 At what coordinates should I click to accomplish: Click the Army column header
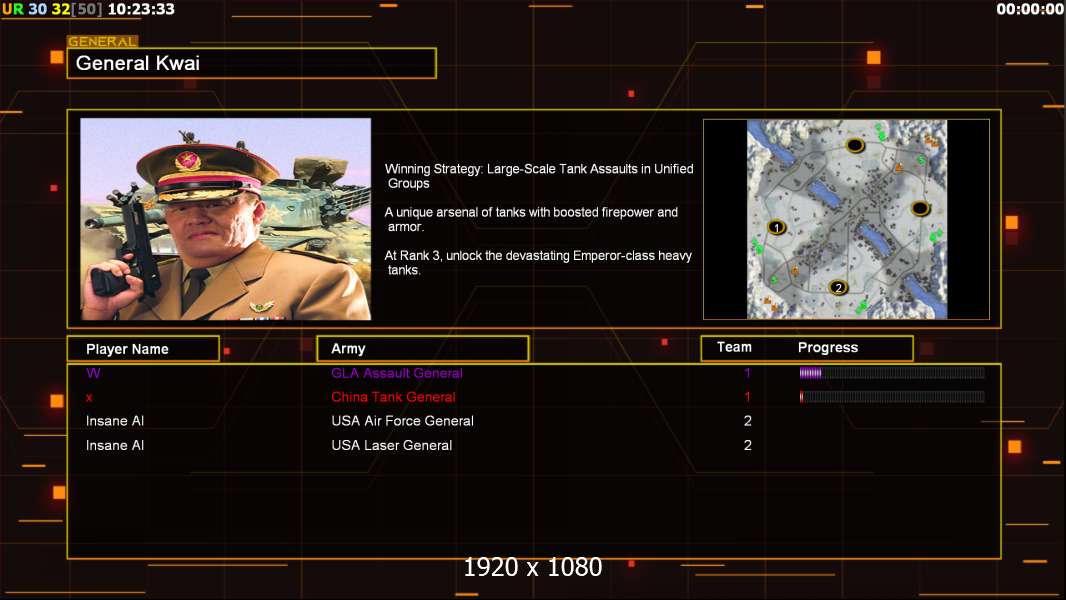click(423, 349)
